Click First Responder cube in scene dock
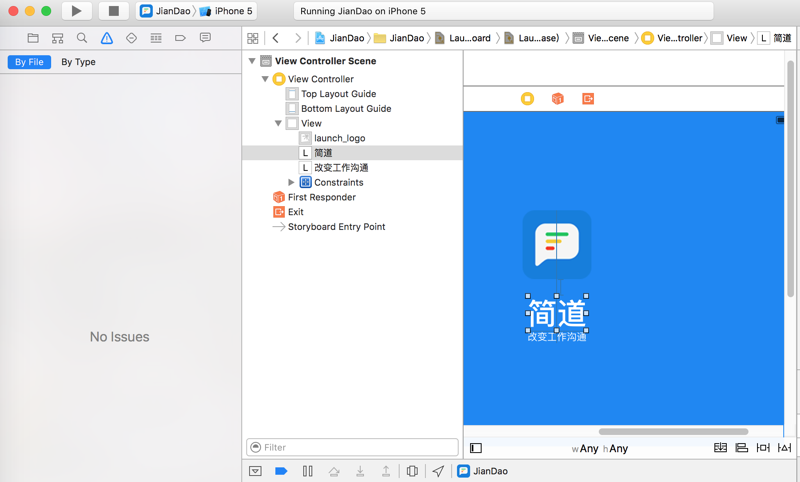The image size is (800, 482). click(558, 98)
